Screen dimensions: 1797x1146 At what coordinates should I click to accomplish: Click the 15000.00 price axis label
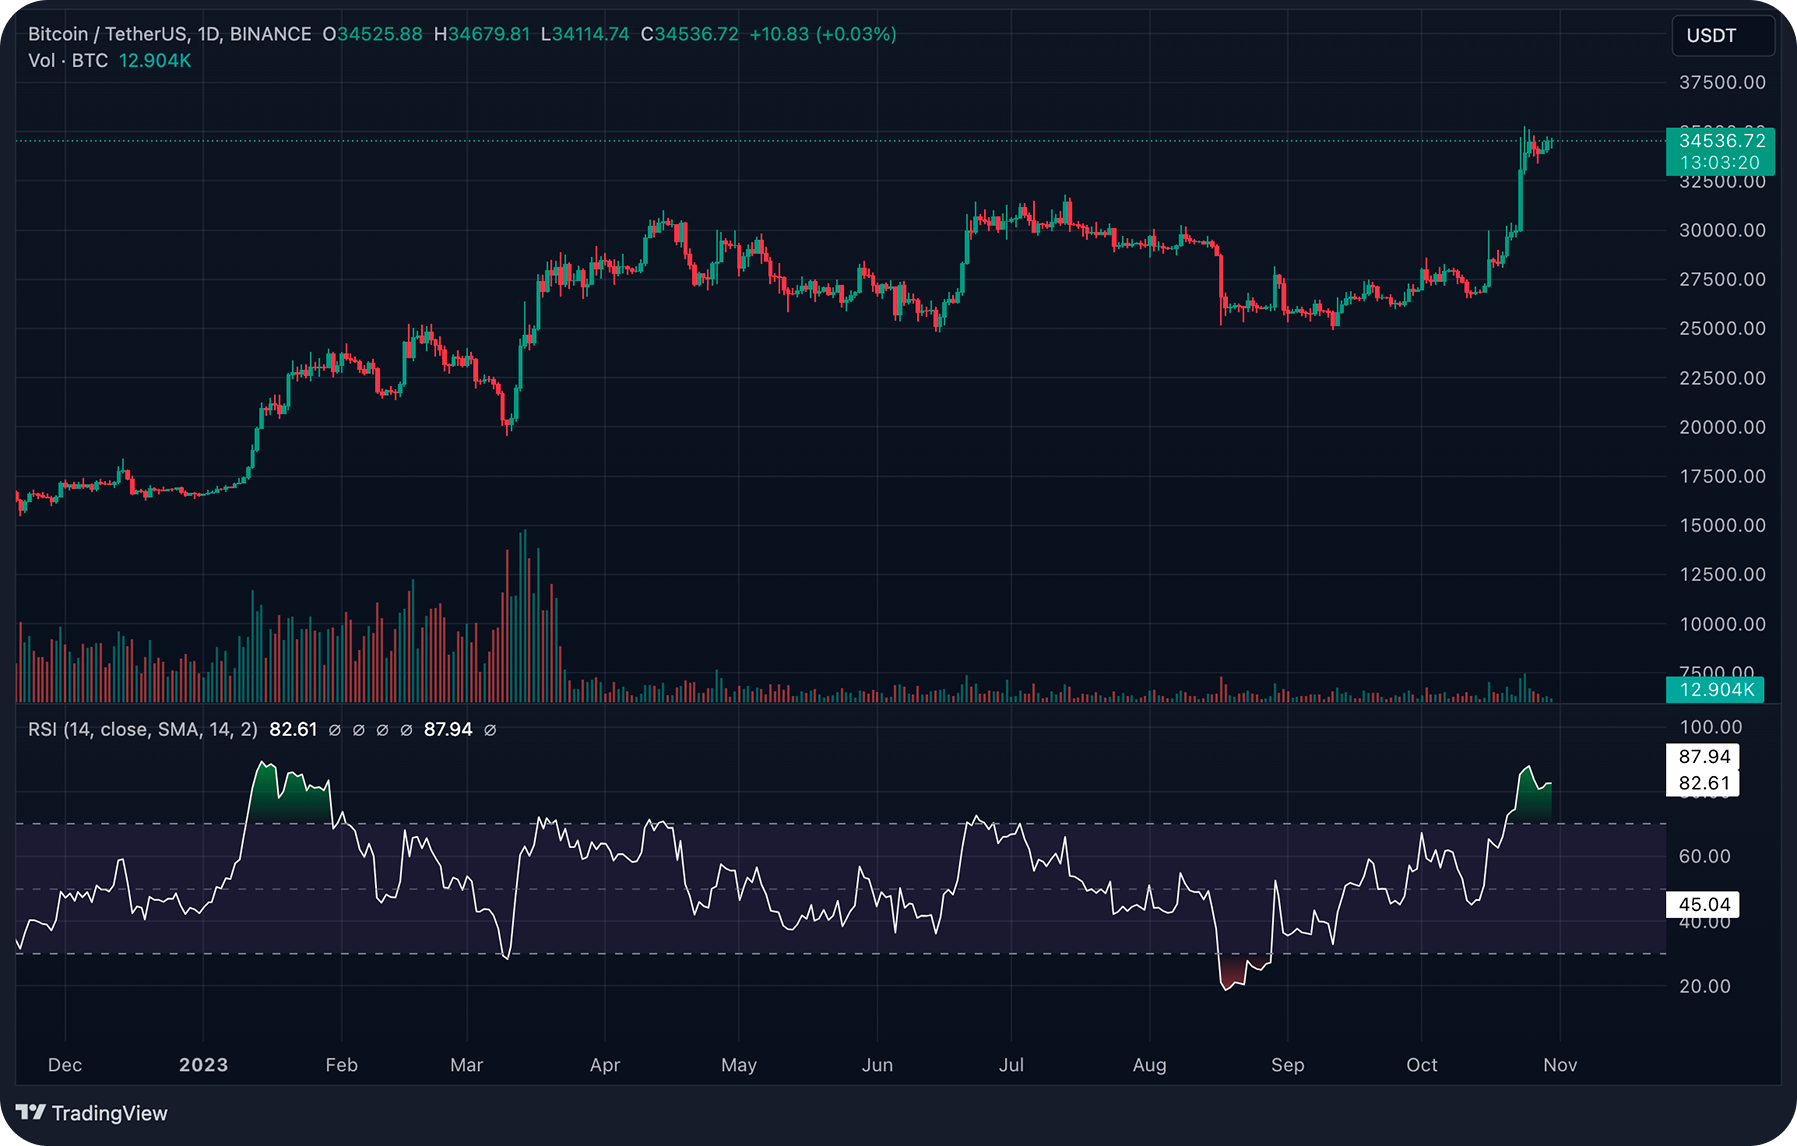coord(1722,525)
